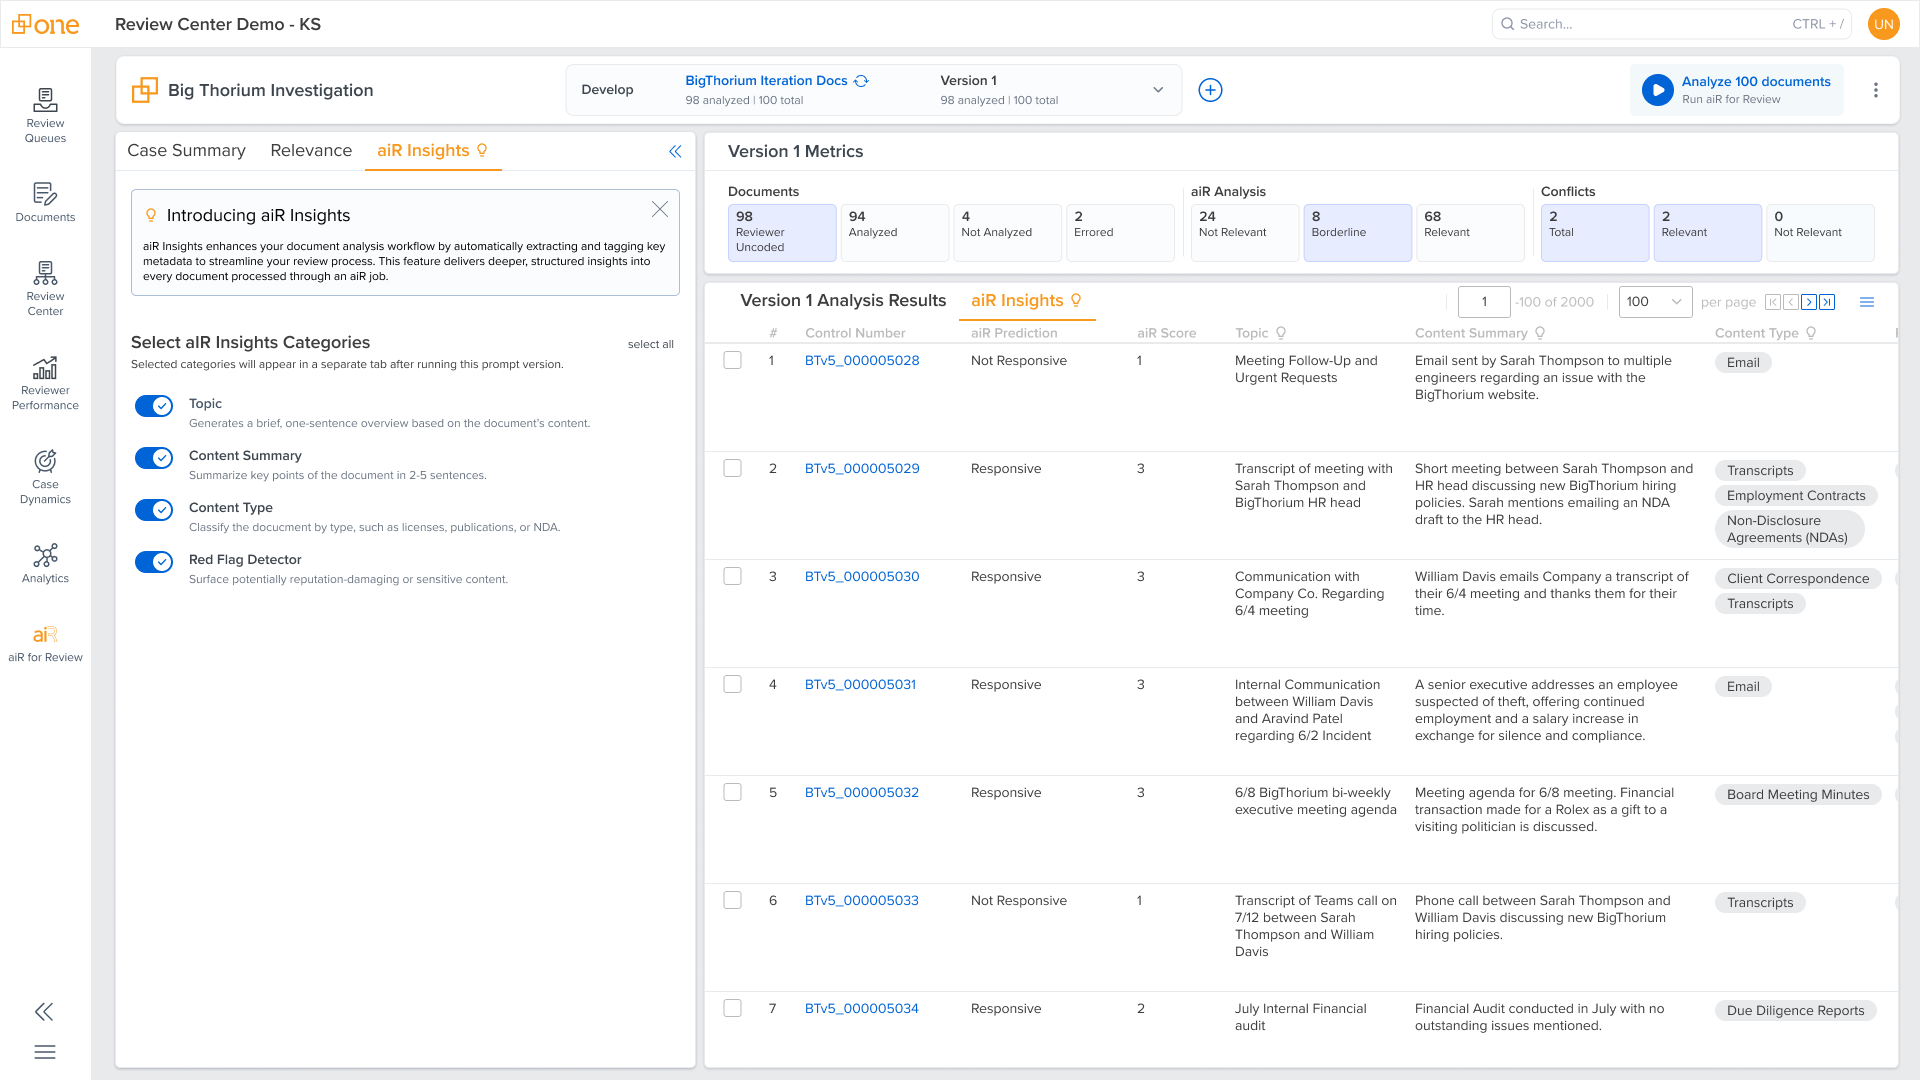Open document link BTv5_000005031
The width and height of the screenshot is (1920, 1080).
(x=860, y=684)
